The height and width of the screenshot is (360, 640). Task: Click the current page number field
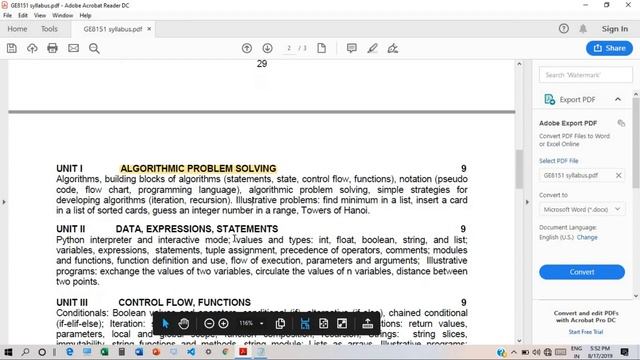coord(289,48)
